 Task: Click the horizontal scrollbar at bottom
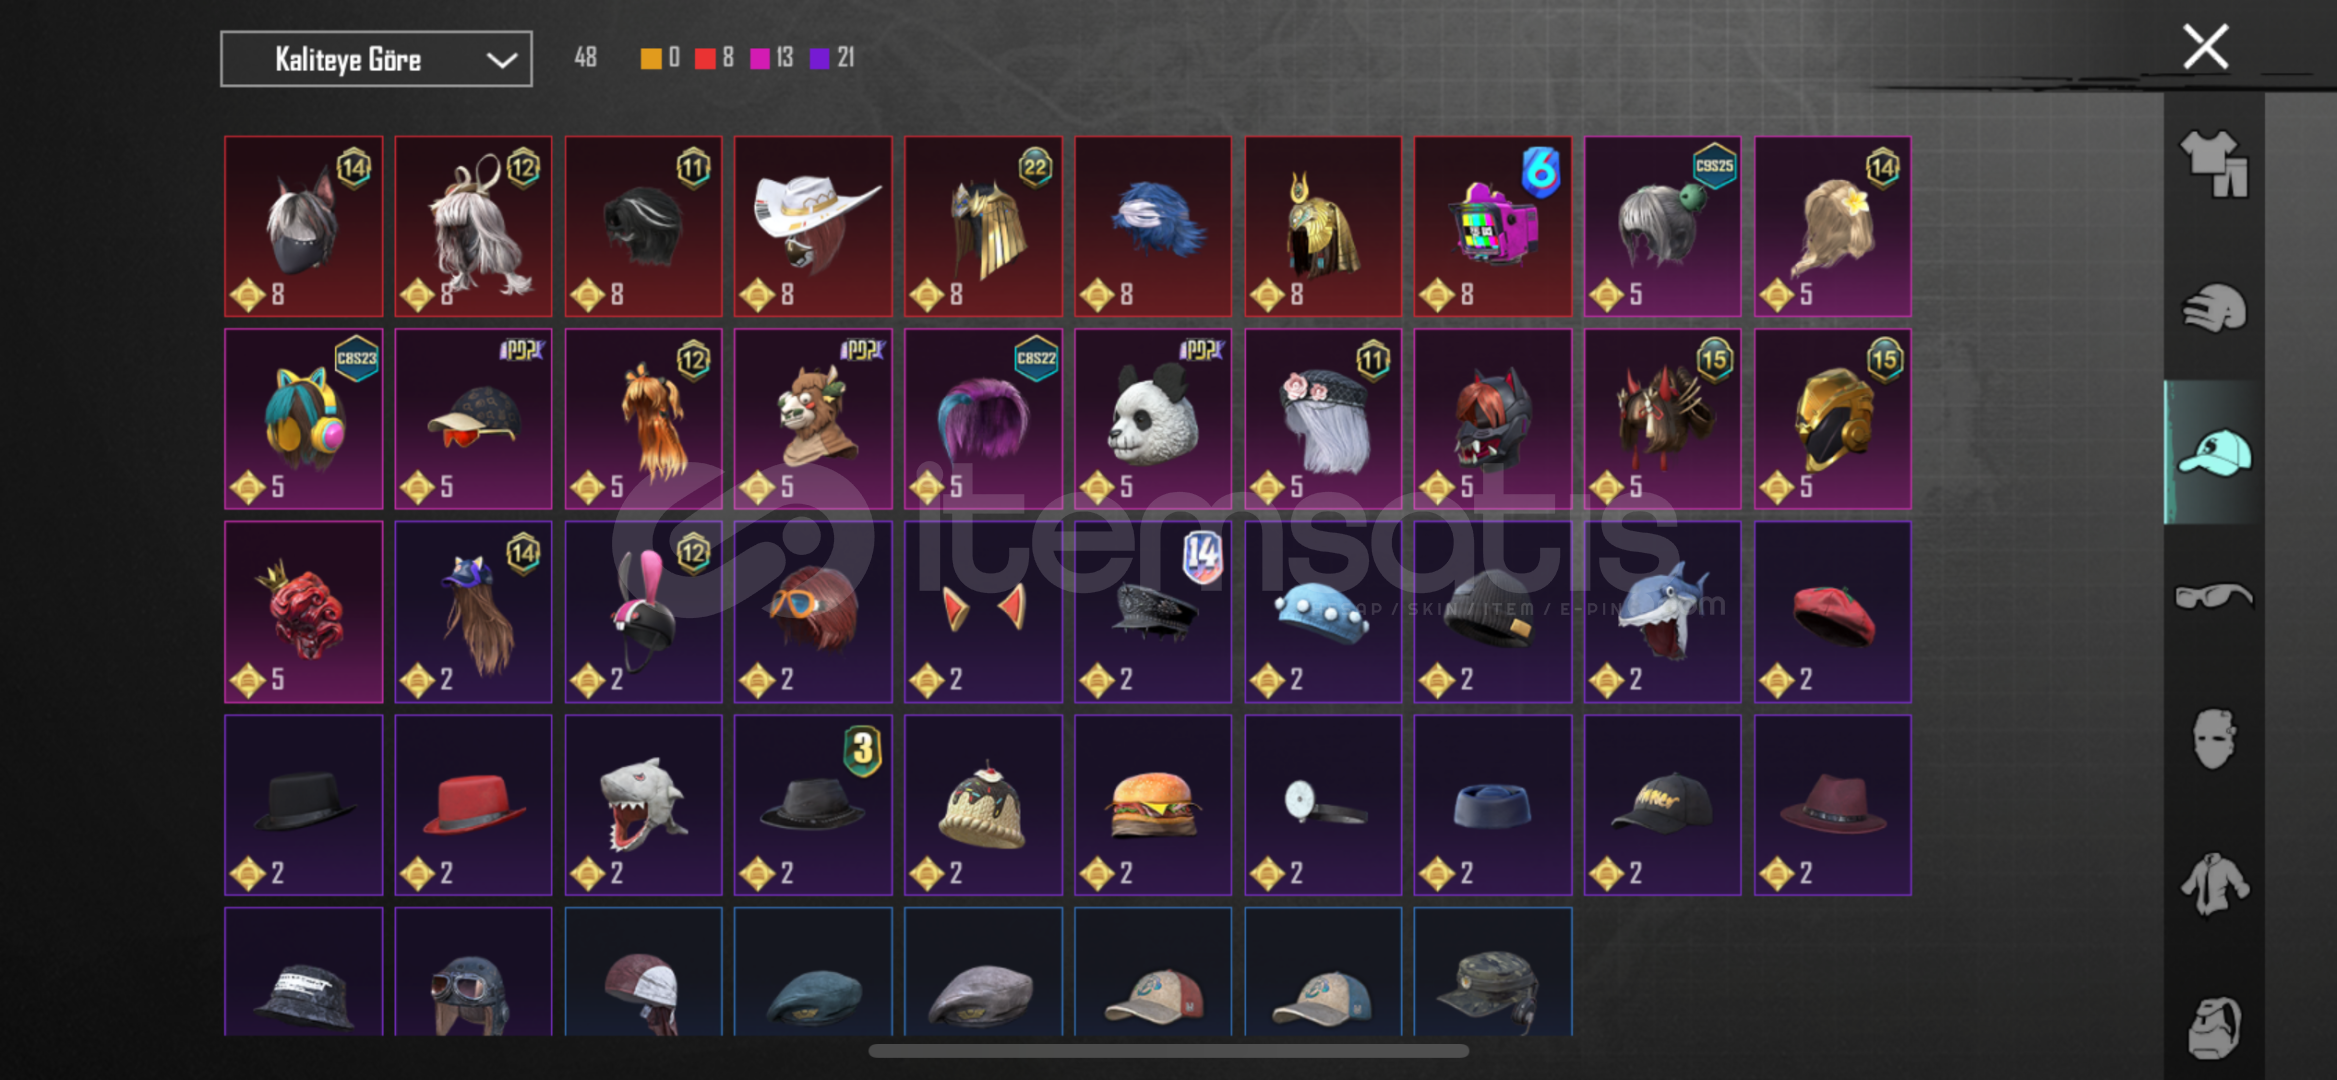(x=1168, y=1051)
